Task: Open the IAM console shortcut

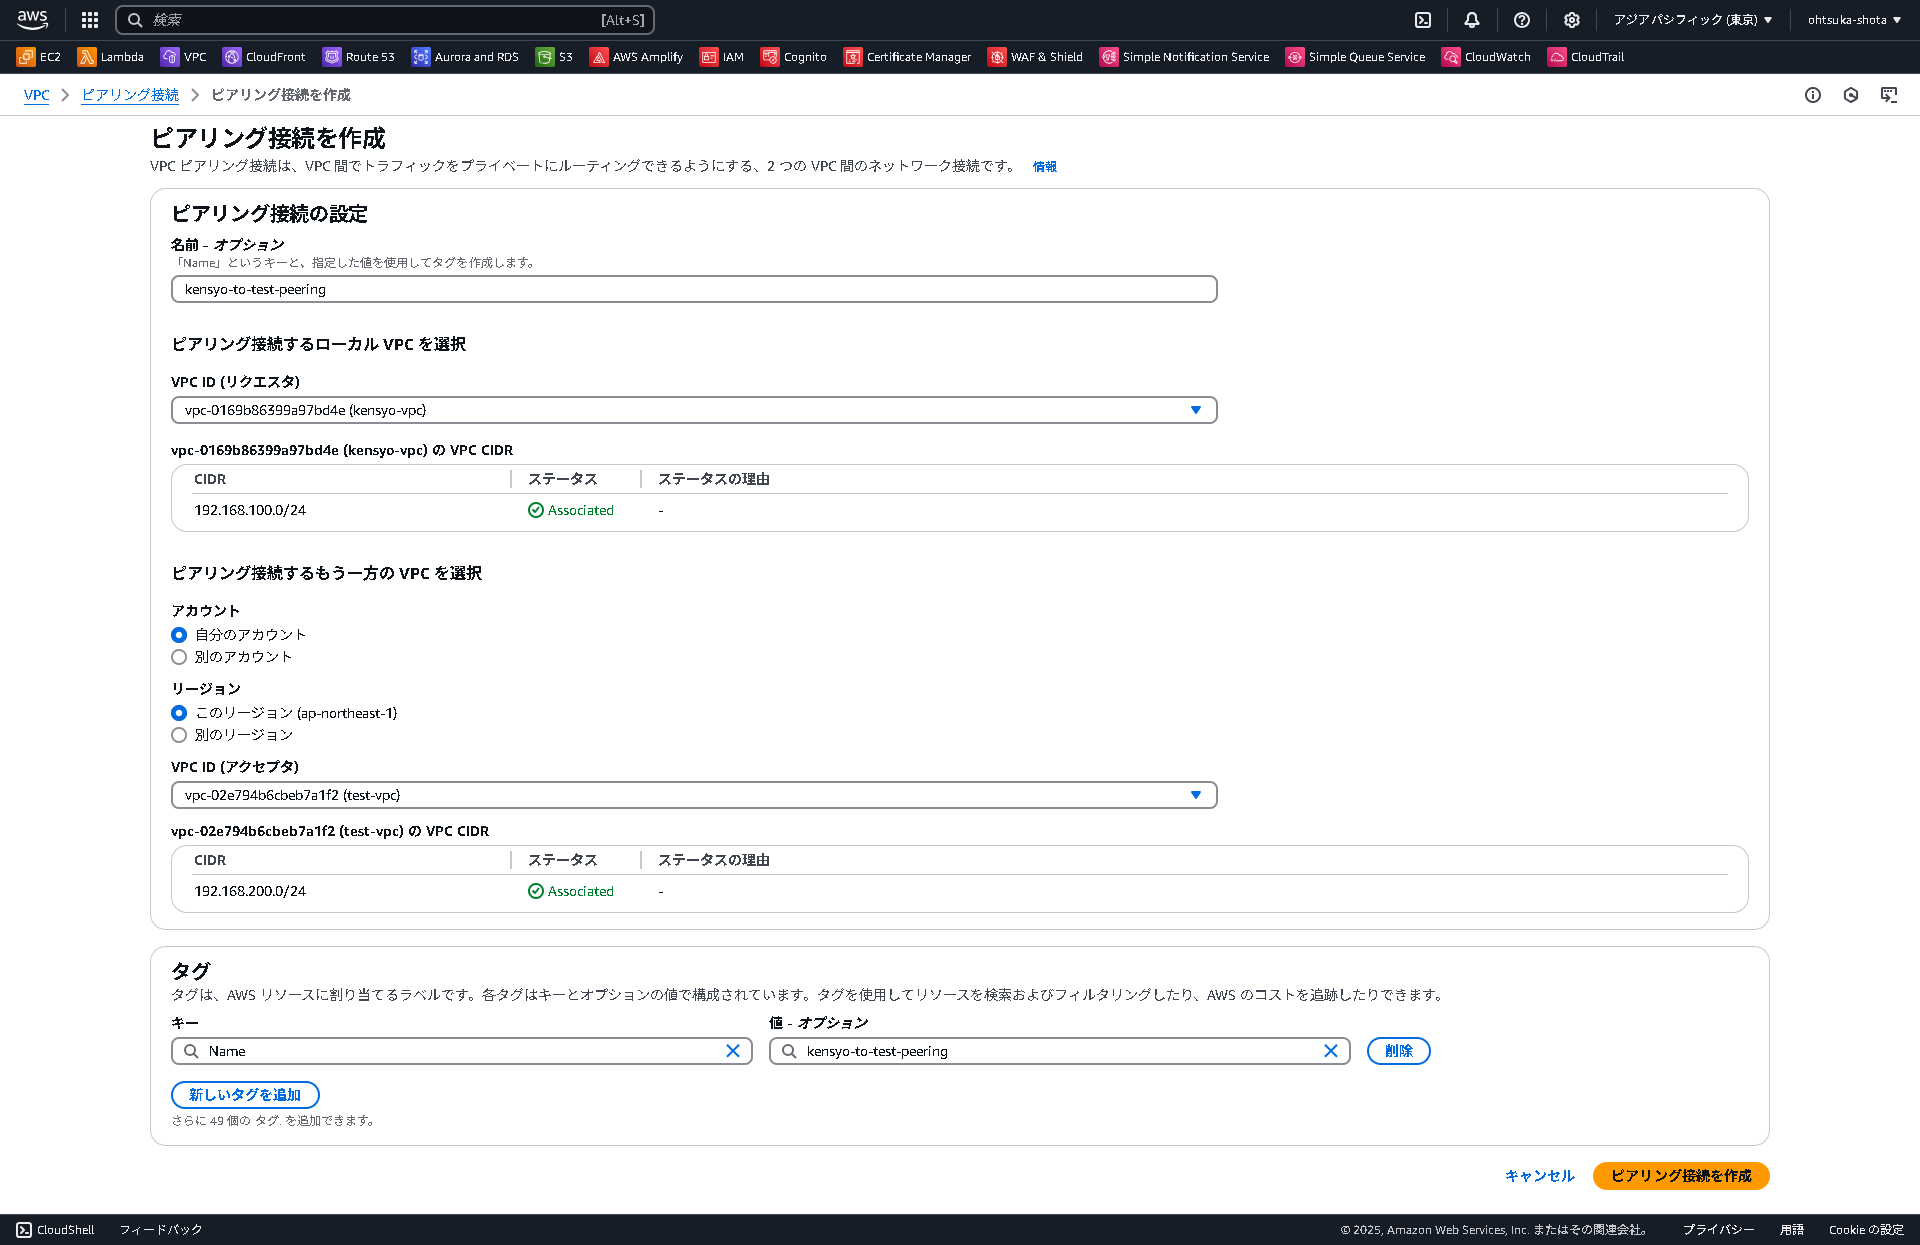Action: pyautogui.click(x=722, y=57)
